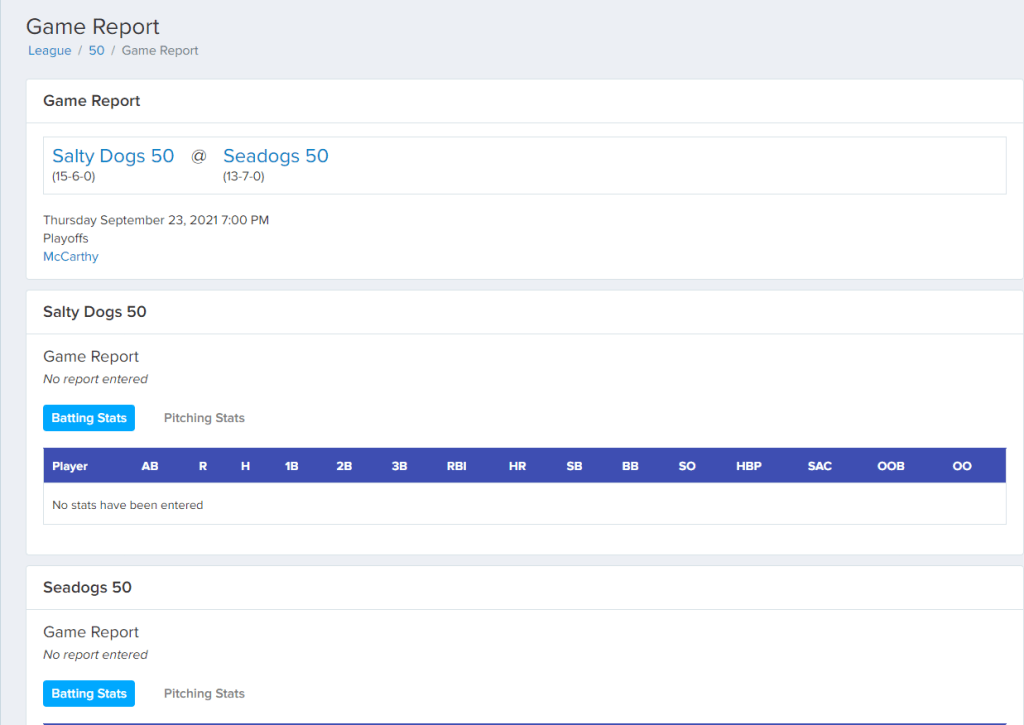The image size is (1024, 725).
Task: Click the SB column header
Action: point(574,466)
